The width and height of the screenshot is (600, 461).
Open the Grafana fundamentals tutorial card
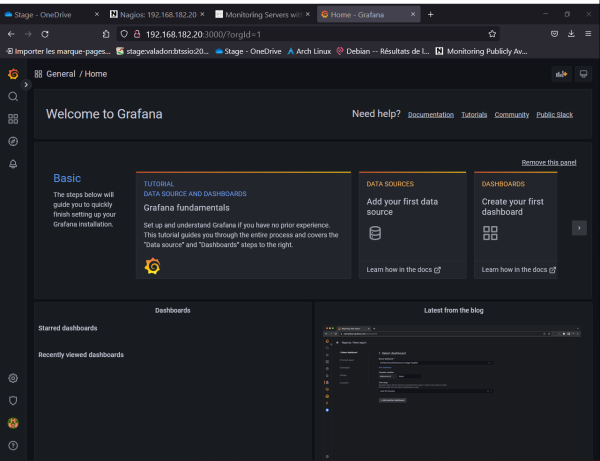click(243, 225)
